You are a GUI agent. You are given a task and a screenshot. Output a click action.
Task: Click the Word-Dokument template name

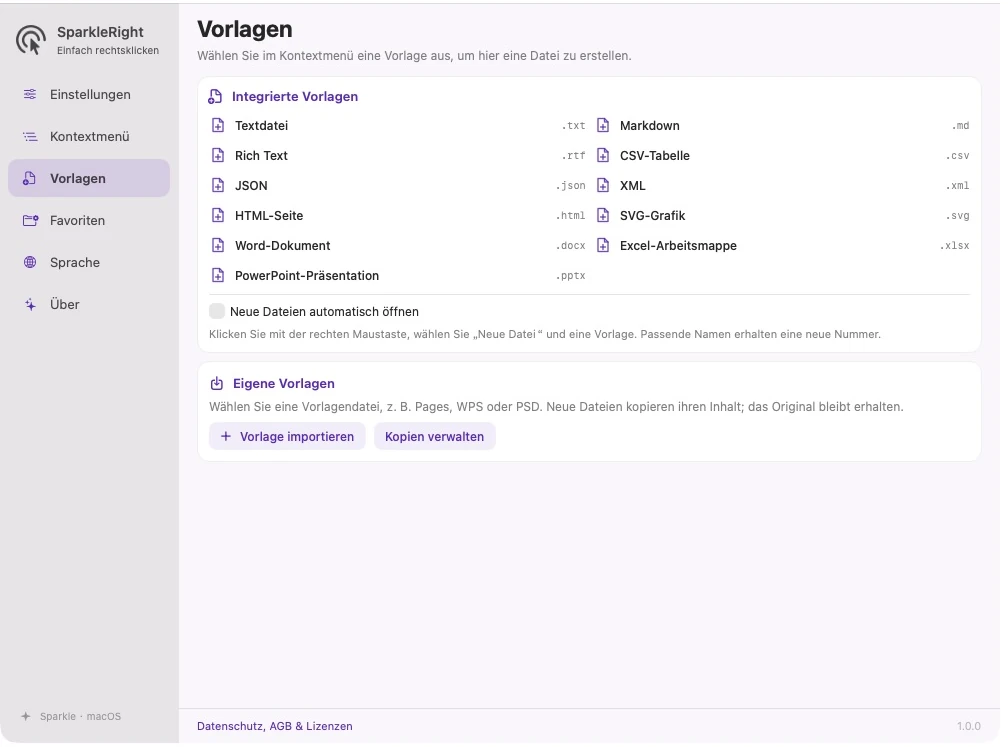(x=283, y=246)
